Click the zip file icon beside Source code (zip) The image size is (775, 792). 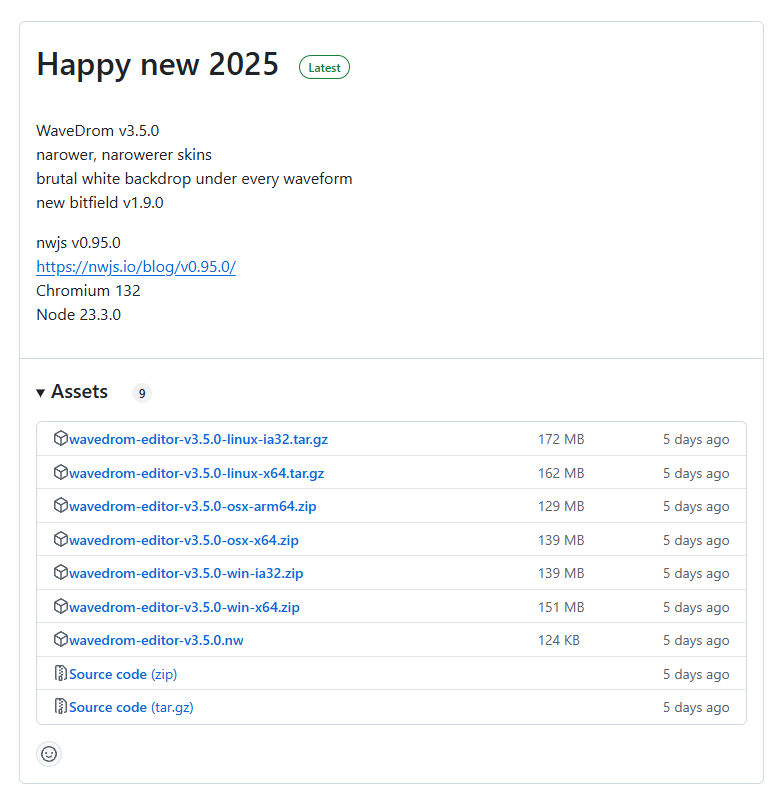(61, 673)
